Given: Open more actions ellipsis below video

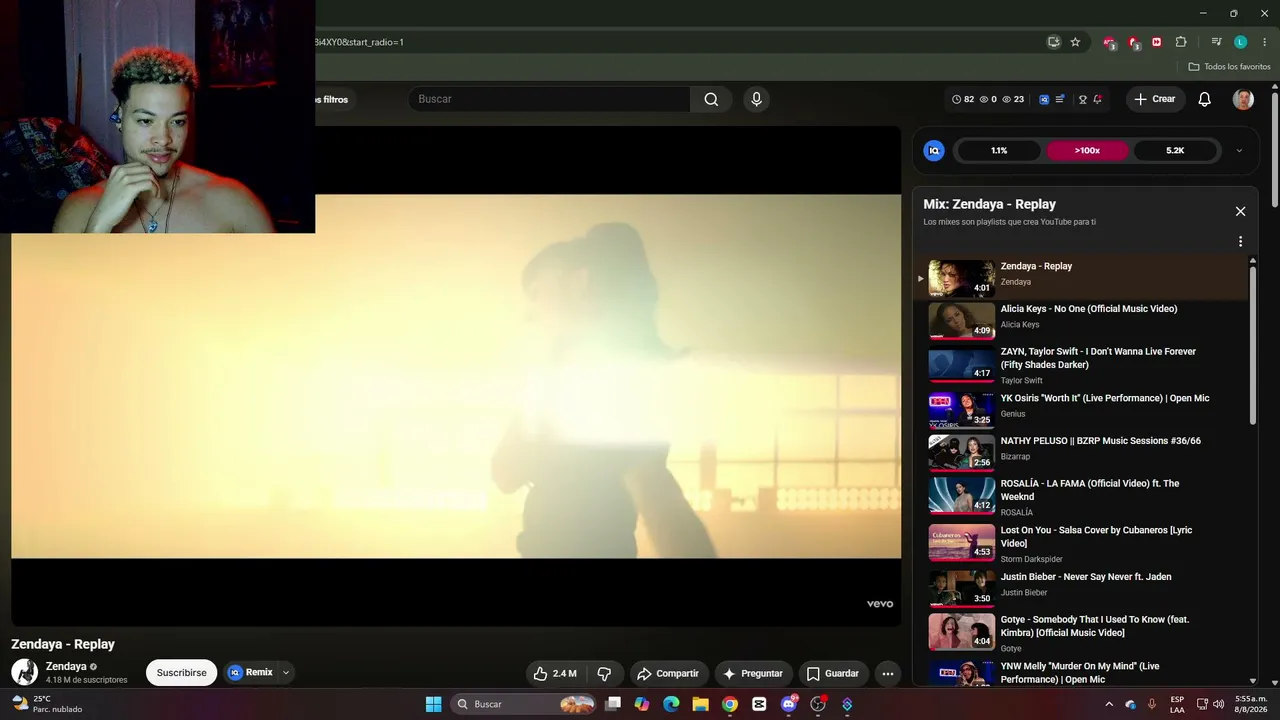Looking at the screenshot, I should 887,673.
